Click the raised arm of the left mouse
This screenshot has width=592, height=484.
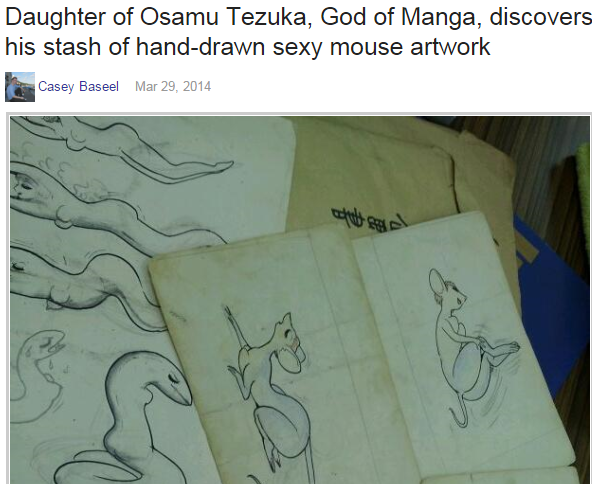click(x=236, y=327)
